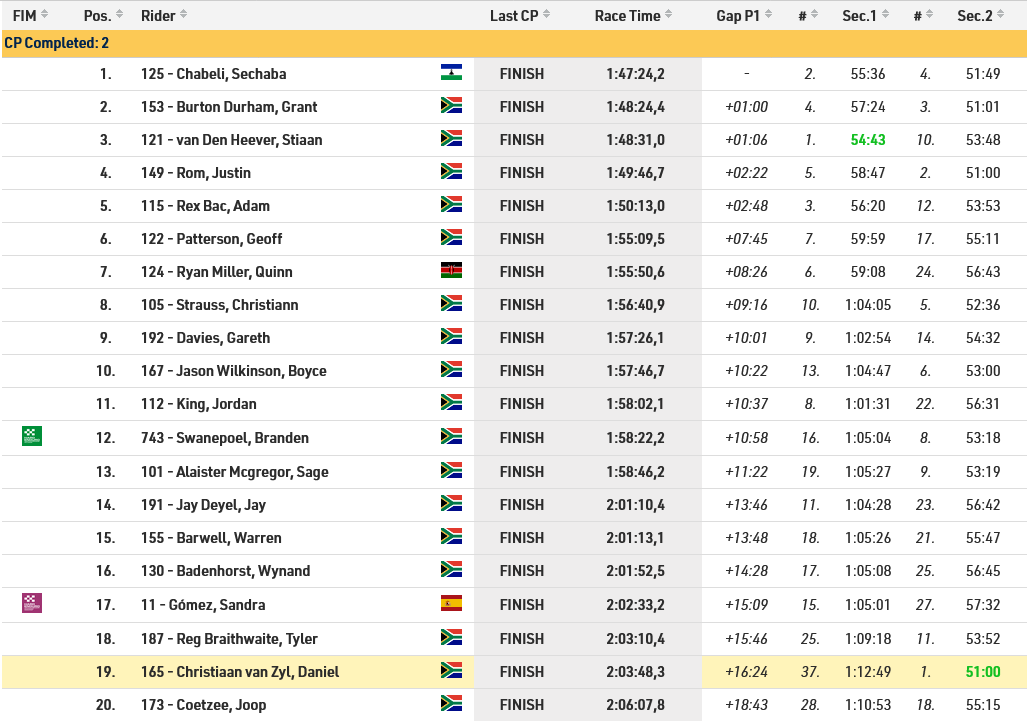
Task: Click South Africa flag beside Justin Rom
Action: tap(451, 172)
